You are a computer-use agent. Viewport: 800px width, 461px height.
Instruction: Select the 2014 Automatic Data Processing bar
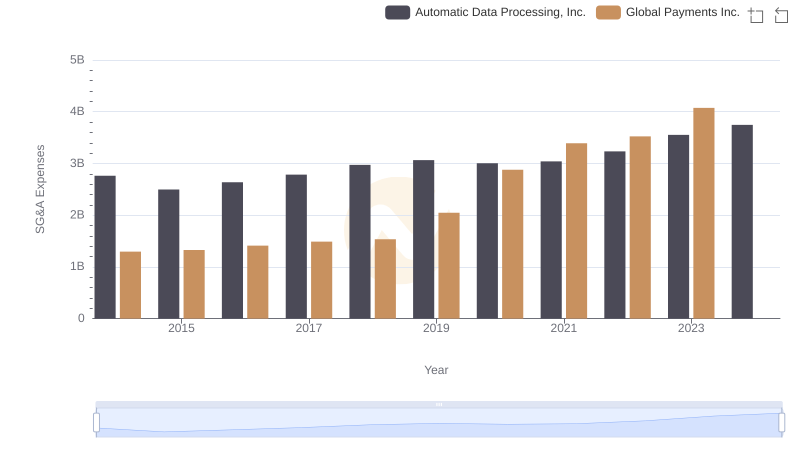105,247
